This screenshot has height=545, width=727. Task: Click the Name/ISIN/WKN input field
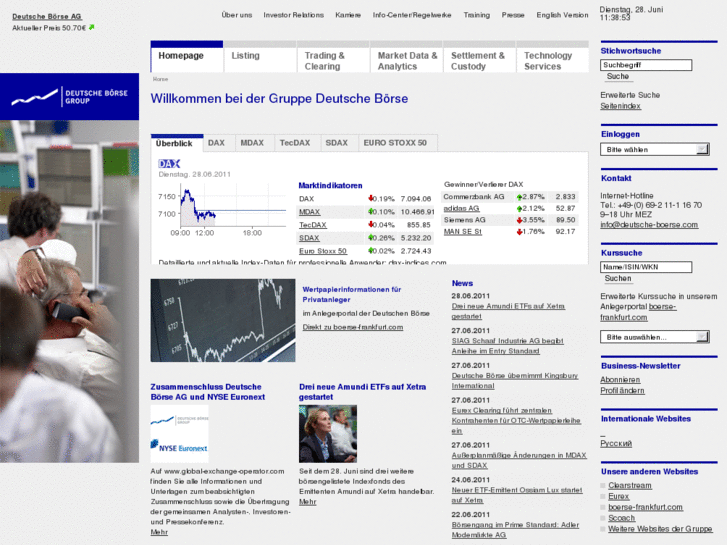[x=646, y=267]
